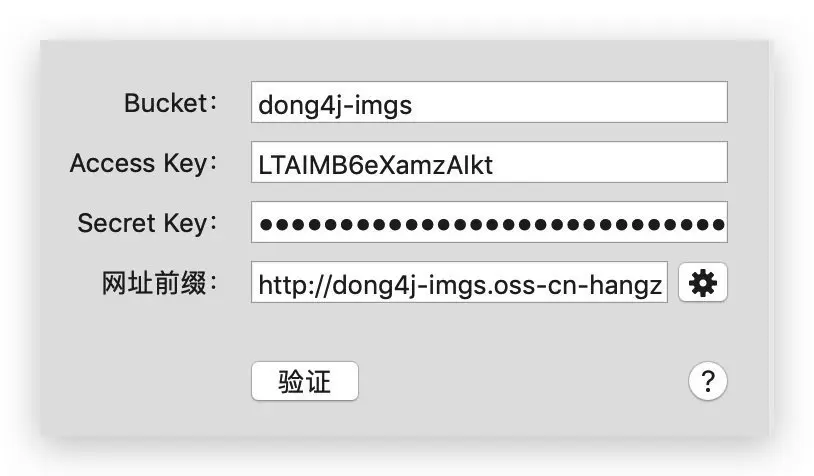Click the hidden password dots

(x=489, y=224)
